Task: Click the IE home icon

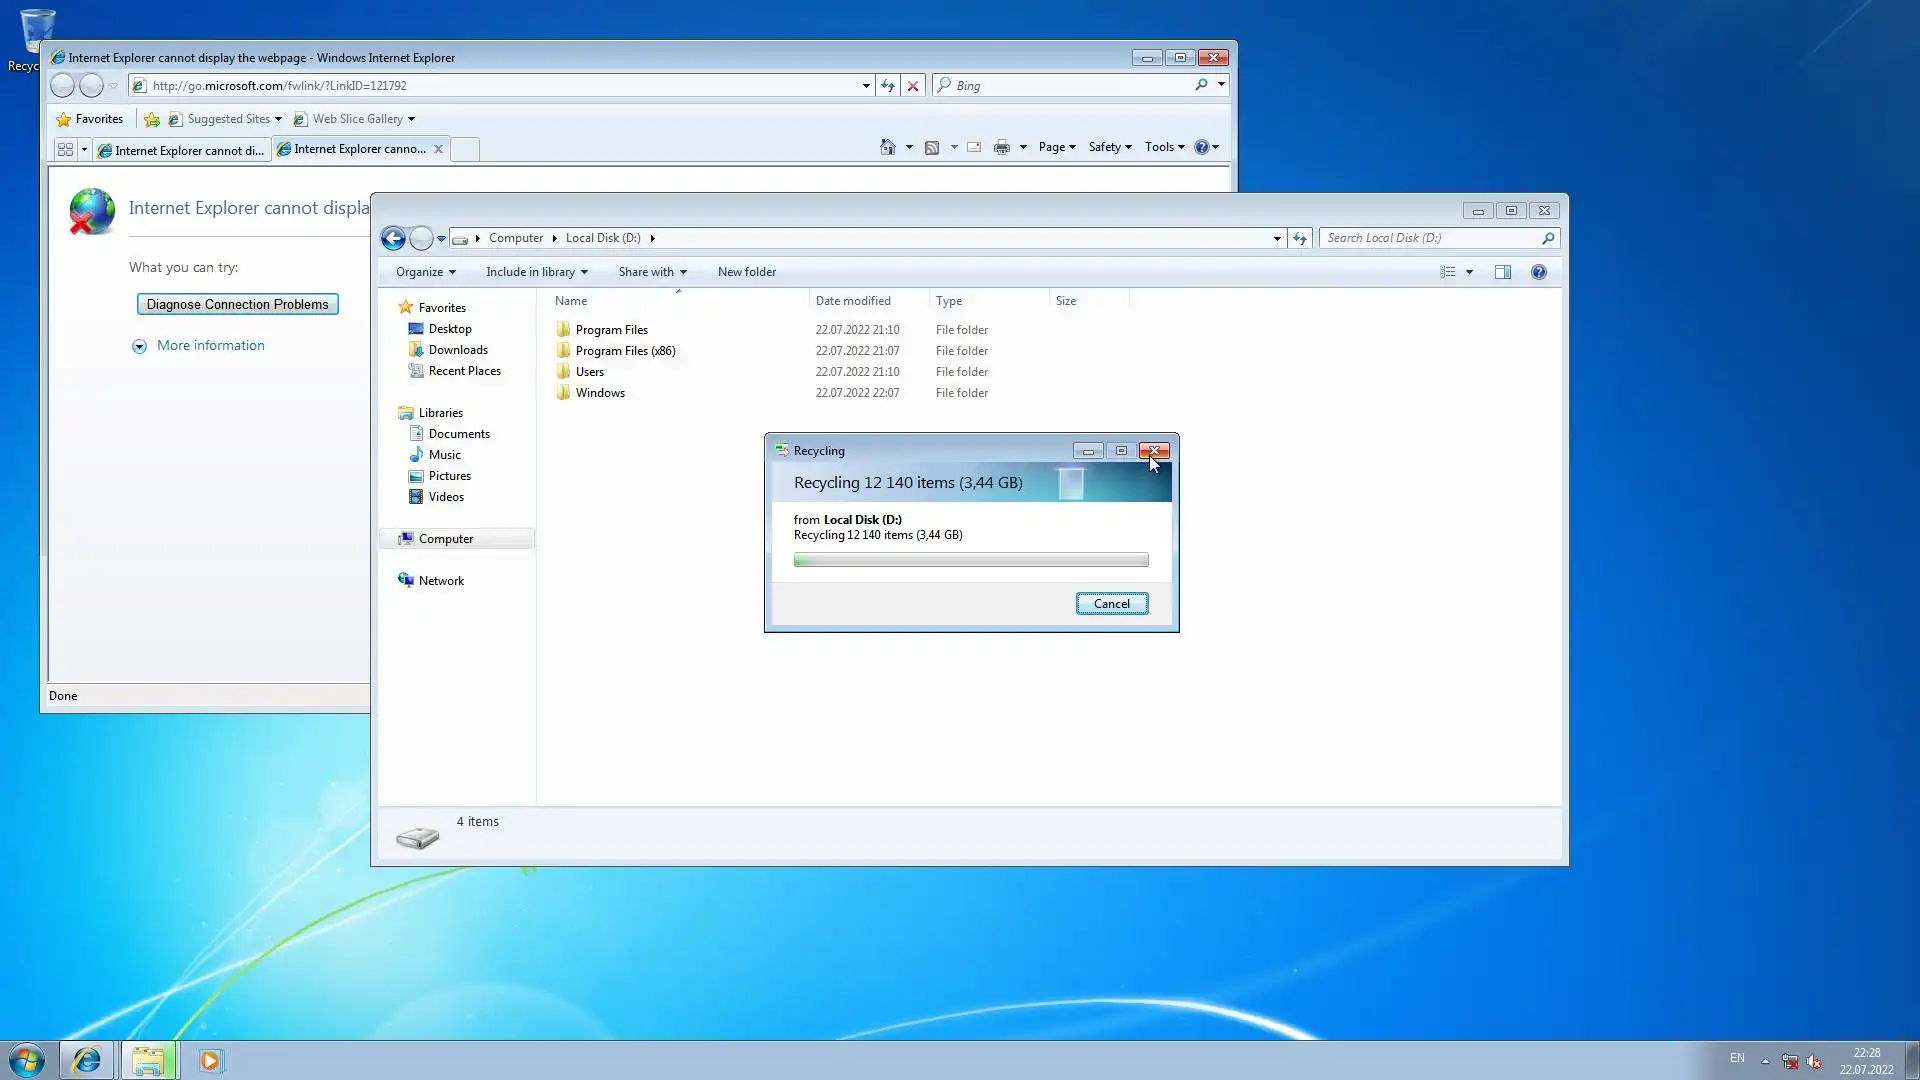Action: point(887,147)
